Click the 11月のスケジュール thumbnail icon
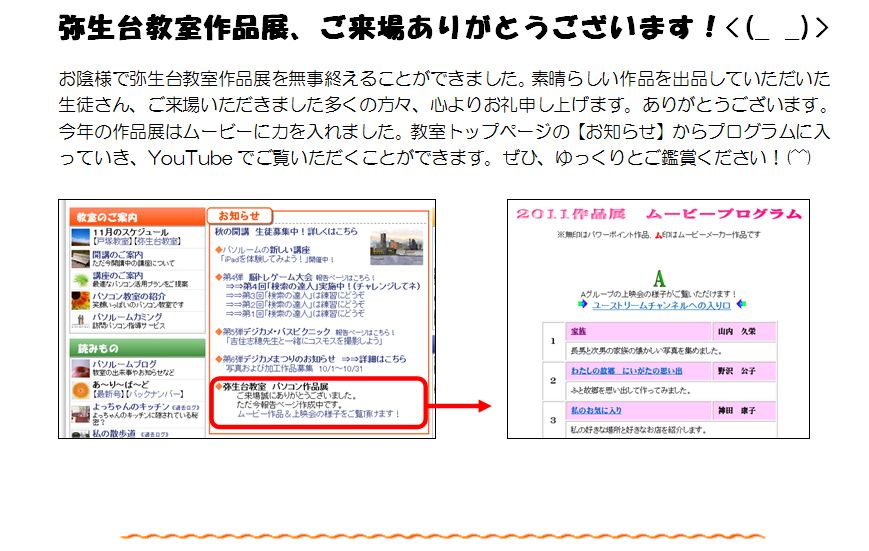This screenshot has width=869, height=551. pyautogui.click(x=80, y=236)
